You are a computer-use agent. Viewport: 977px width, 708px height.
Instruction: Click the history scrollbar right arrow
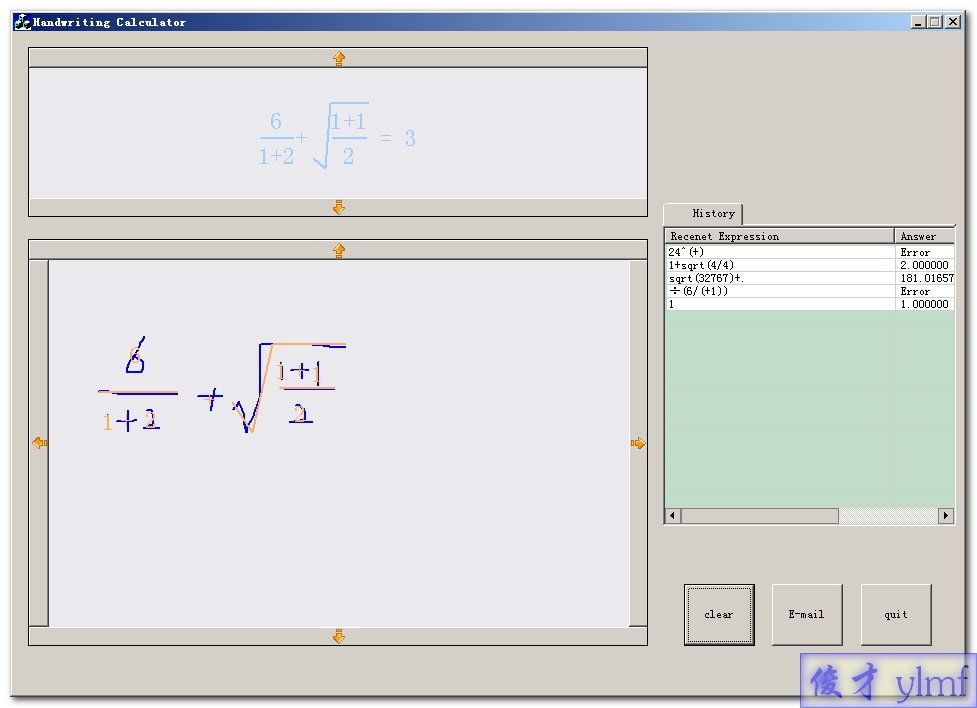(x=946, y=515)
